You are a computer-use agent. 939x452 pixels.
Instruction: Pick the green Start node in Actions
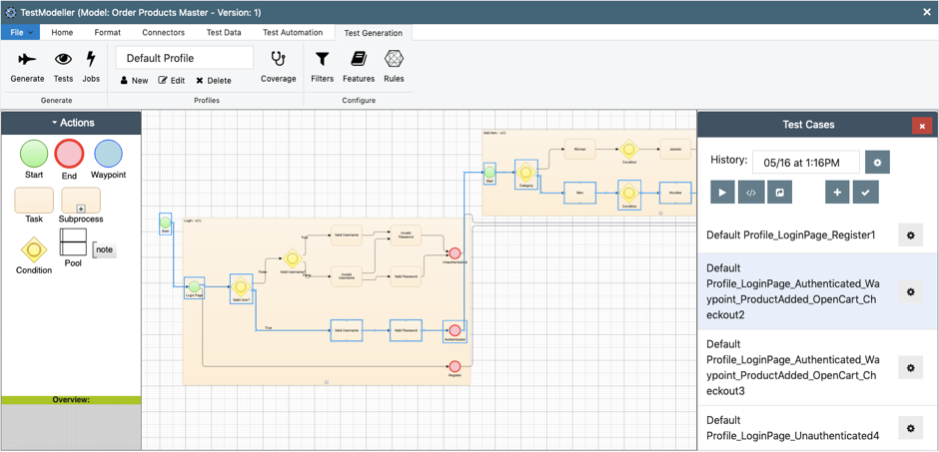(34, 153)
